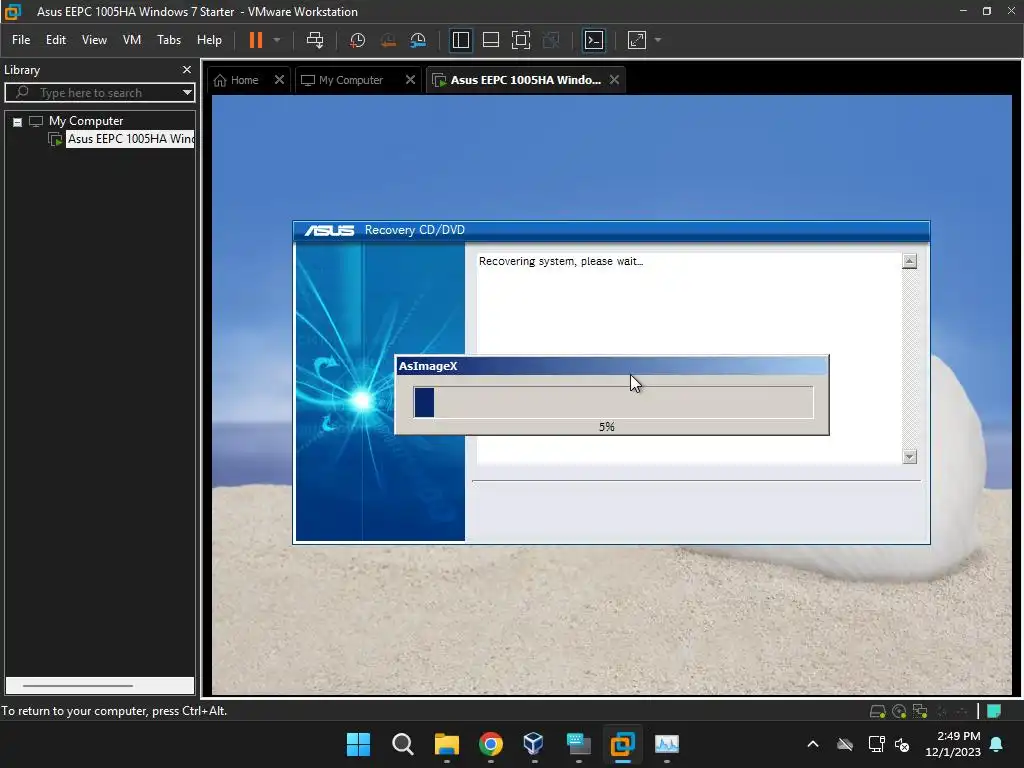Image resolution: width=1024 pixels, height=768 pixels.
Task: Click the AsImageX dialog title bar
Action: coord(612,366)
